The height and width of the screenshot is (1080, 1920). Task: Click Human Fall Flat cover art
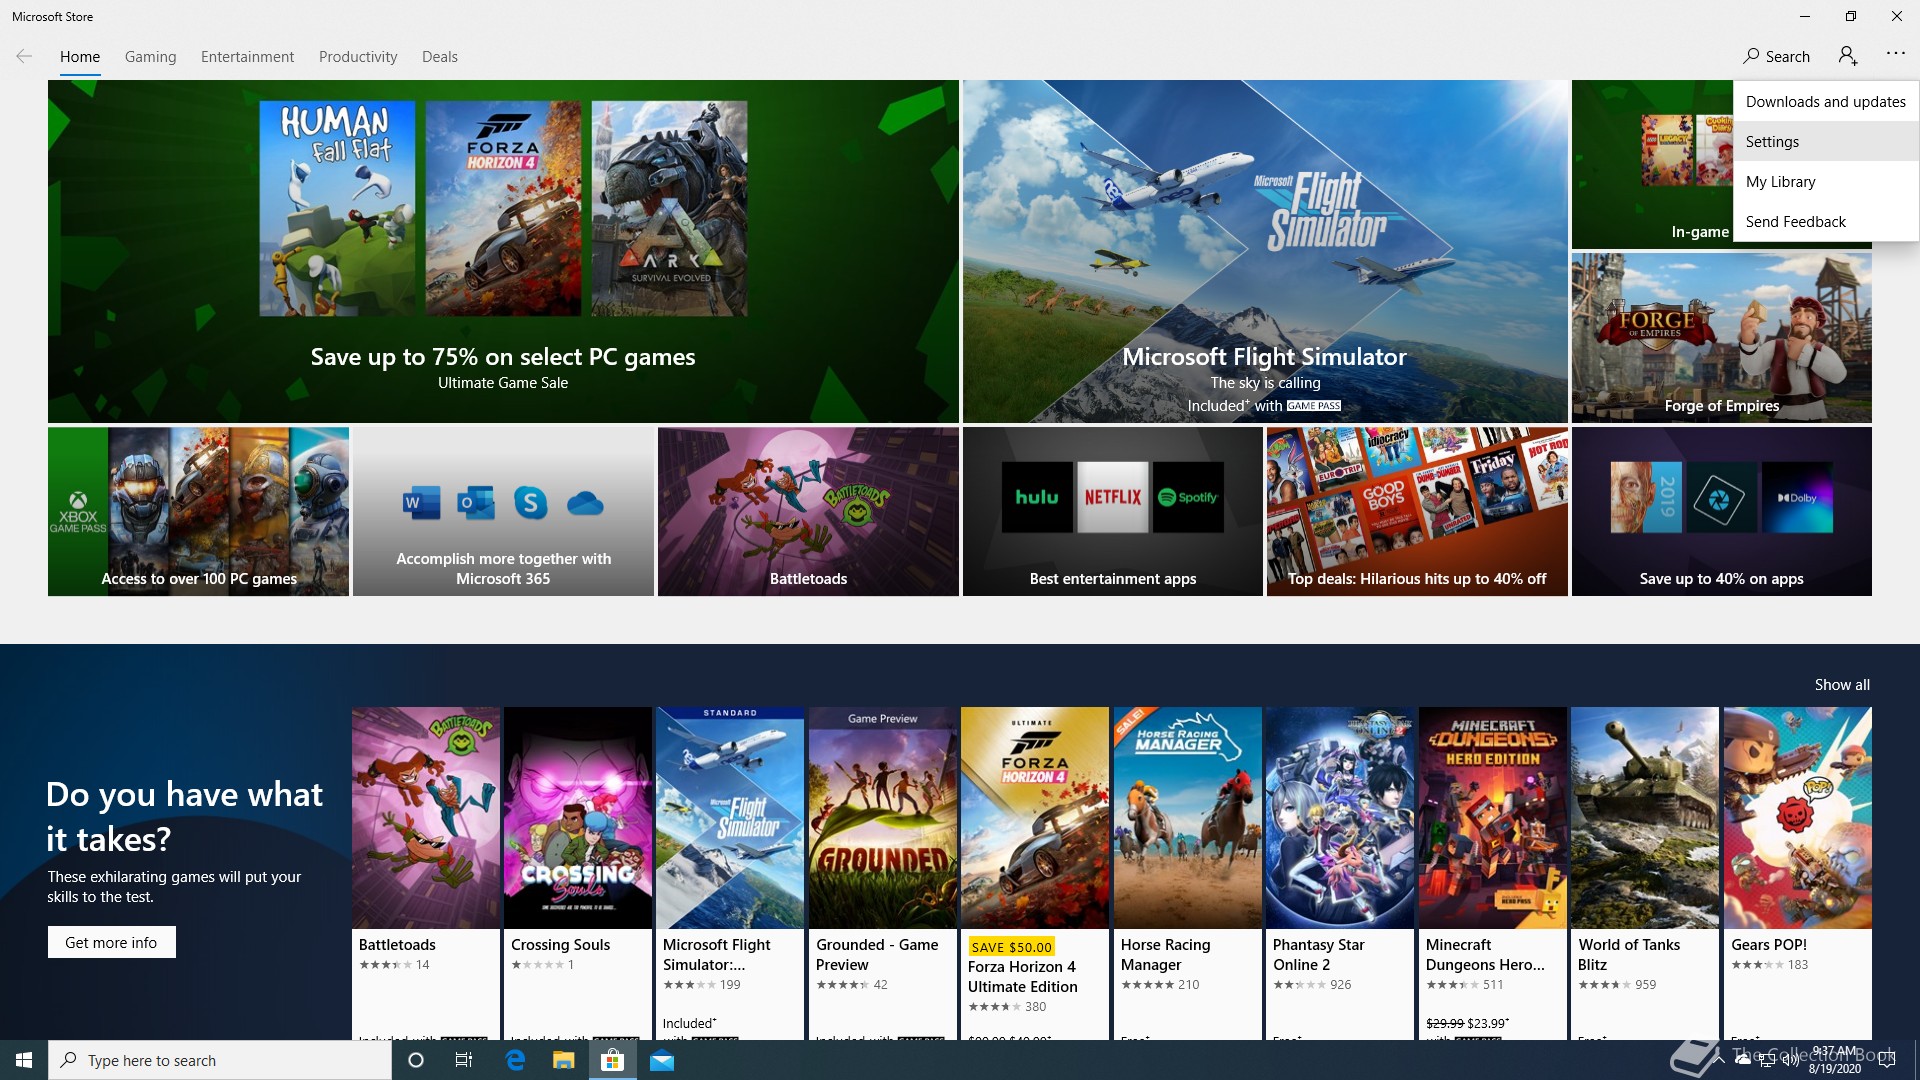coord(337,208)
